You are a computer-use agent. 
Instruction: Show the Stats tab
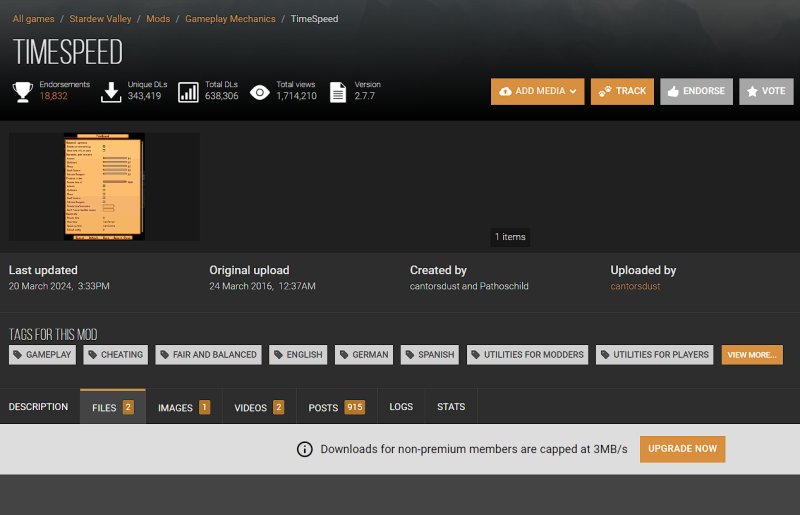451,407
